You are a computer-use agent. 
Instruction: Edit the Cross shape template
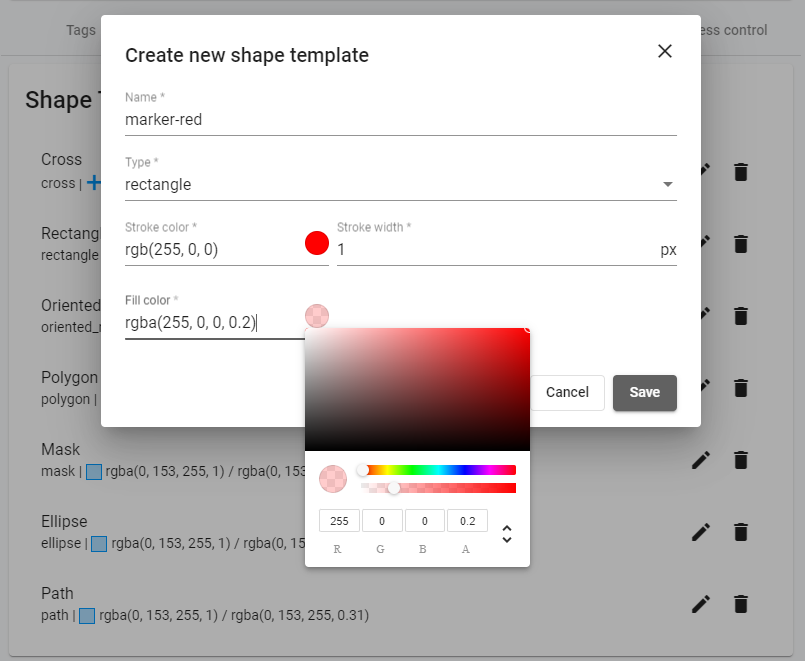point(701,171)
